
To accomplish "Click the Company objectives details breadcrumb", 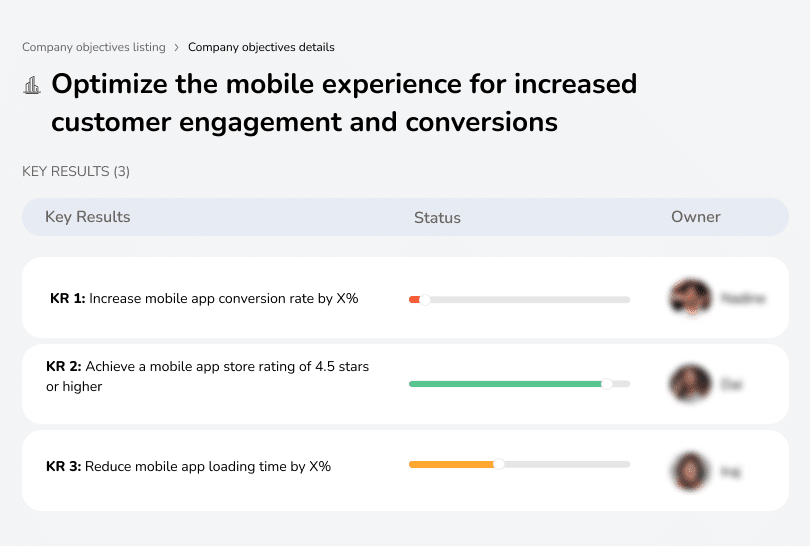I will pos(261,47).
